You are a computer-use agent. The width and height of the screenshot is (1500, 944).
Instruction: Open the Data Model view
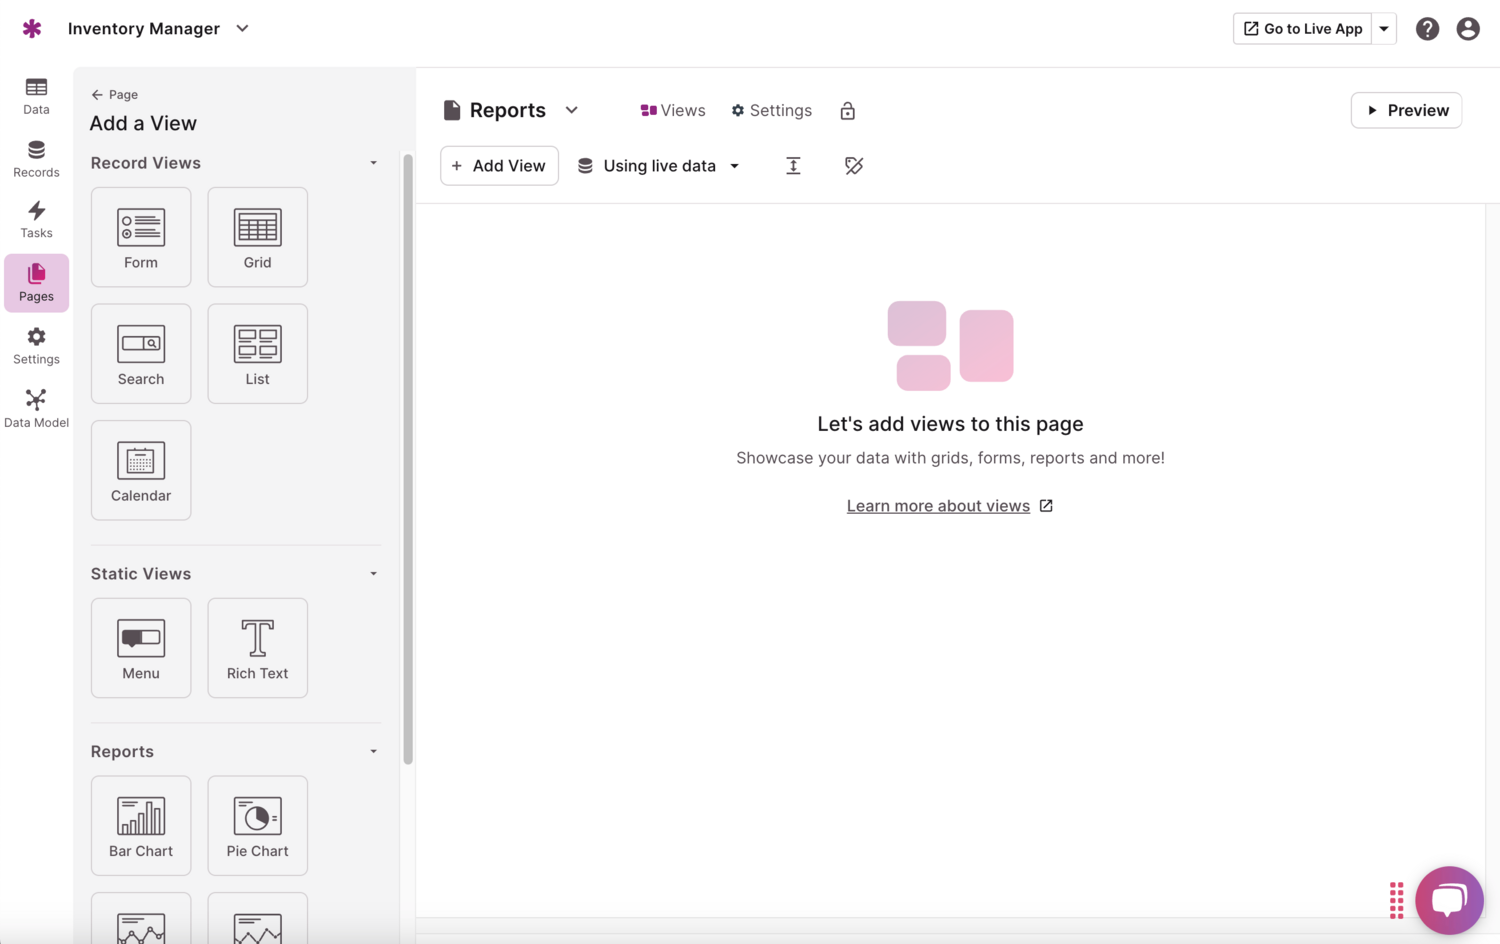point(36,405)
